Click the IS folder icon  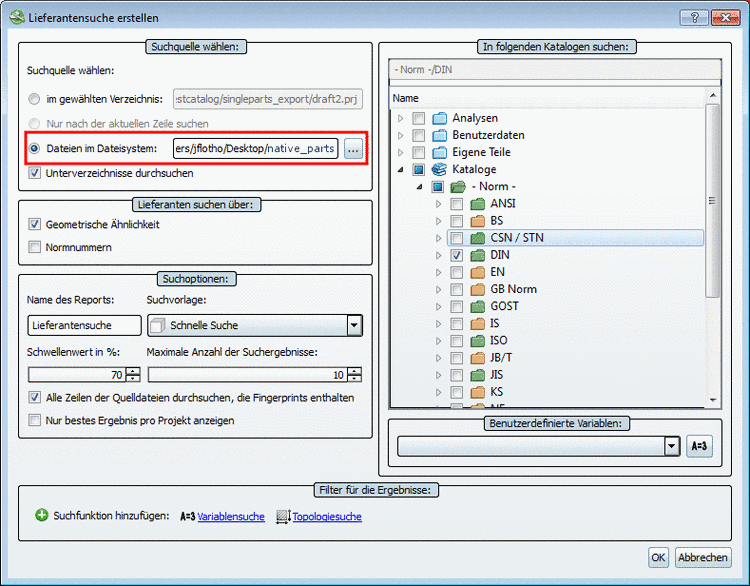click(x=477, y=324)
